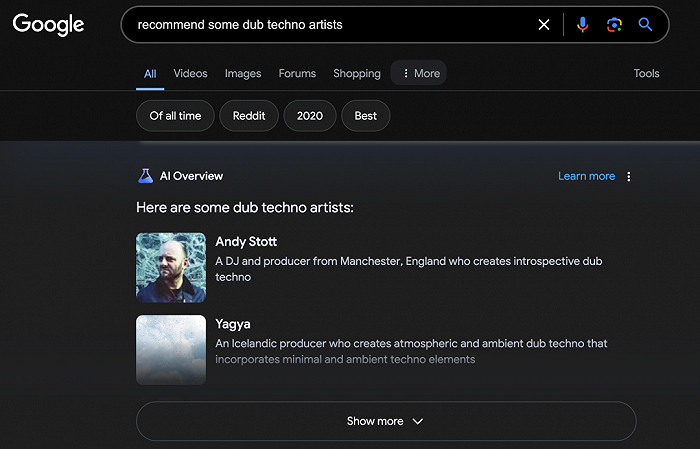The width and height of the screenshot is (700, 449).
Task: Click the blue magnifying glass search icon
Action: click(x=646, y=25)
